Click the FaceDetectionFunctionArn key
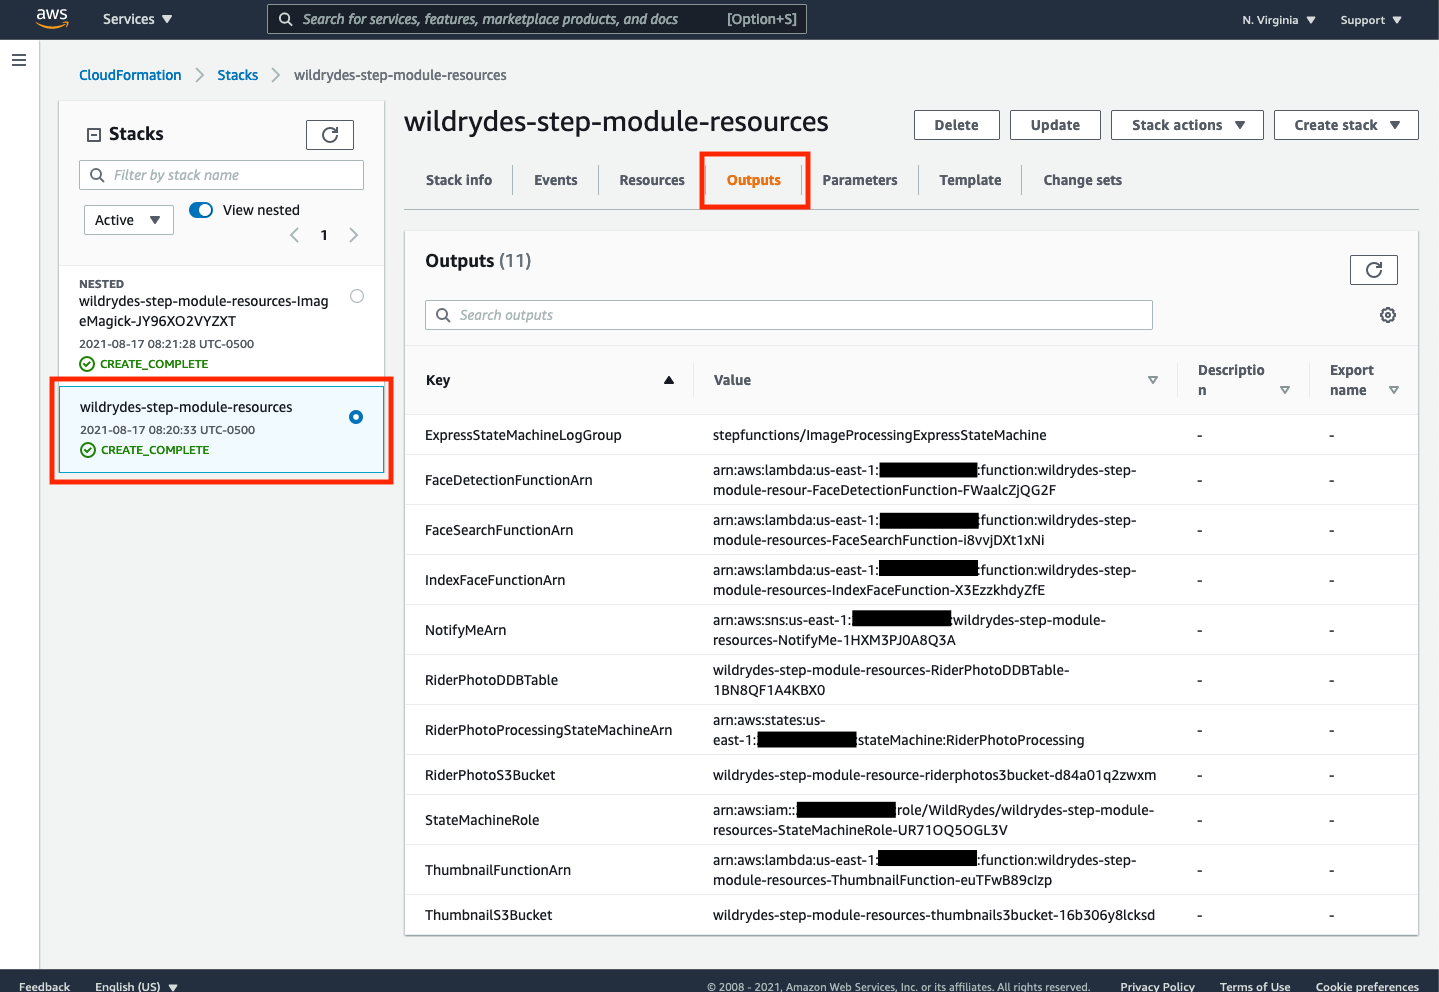 point(509,480)
